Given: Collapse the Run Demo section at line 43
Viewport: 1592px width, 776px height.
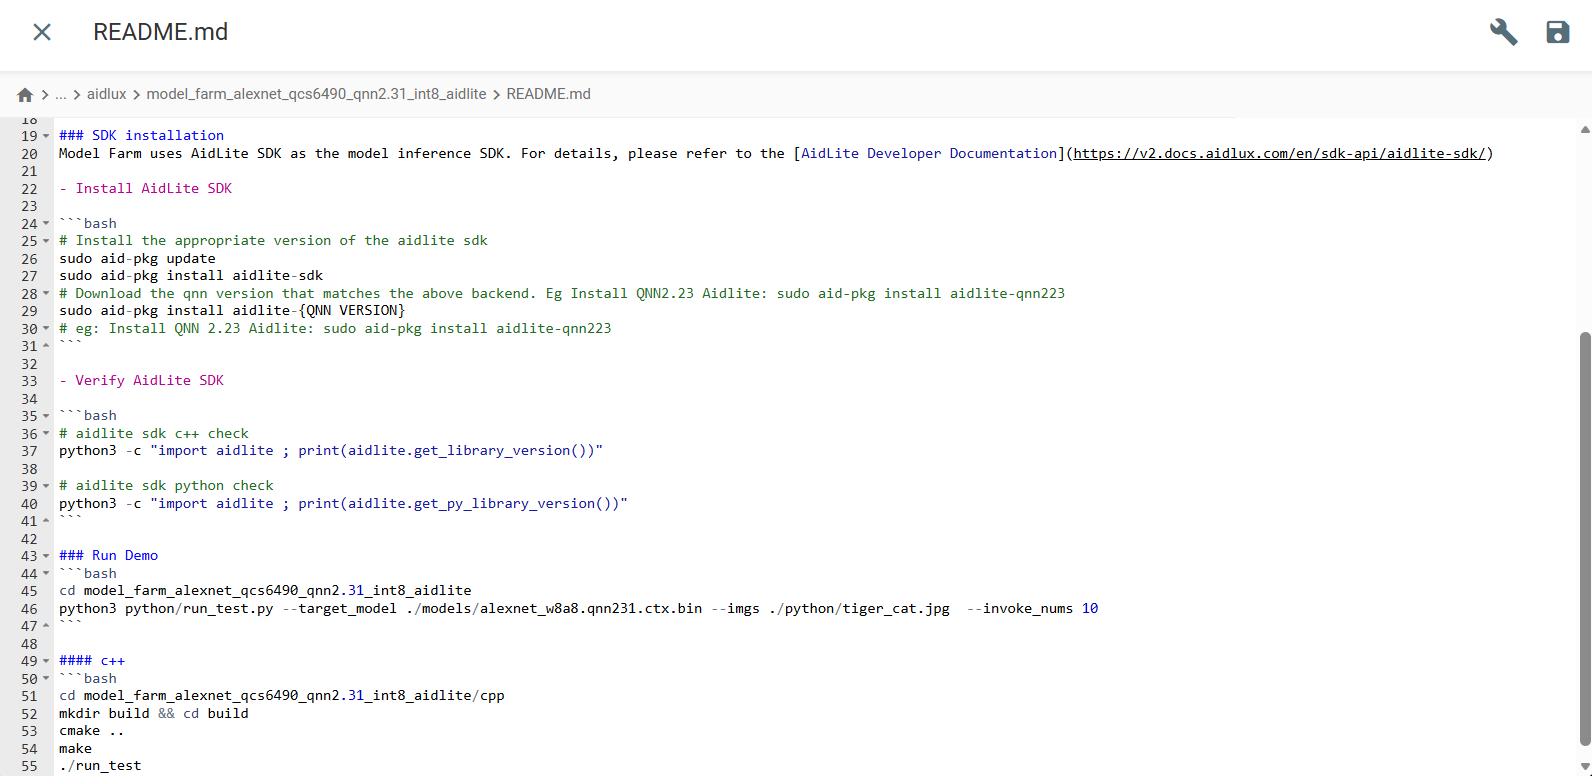Looking at the screenshot, I should (x=46, y=556).
